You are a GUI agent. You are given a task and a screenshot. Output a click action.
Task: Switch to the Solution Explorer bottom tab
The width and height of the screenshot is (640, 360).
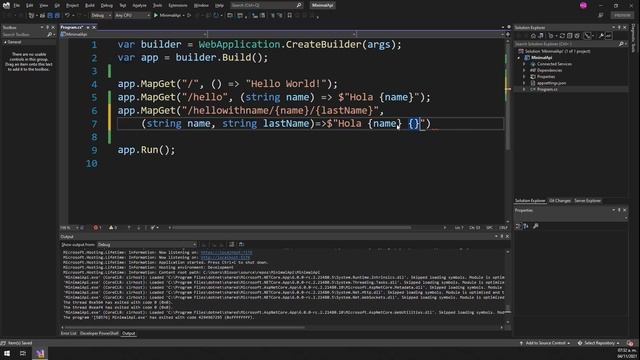(530, 201)
